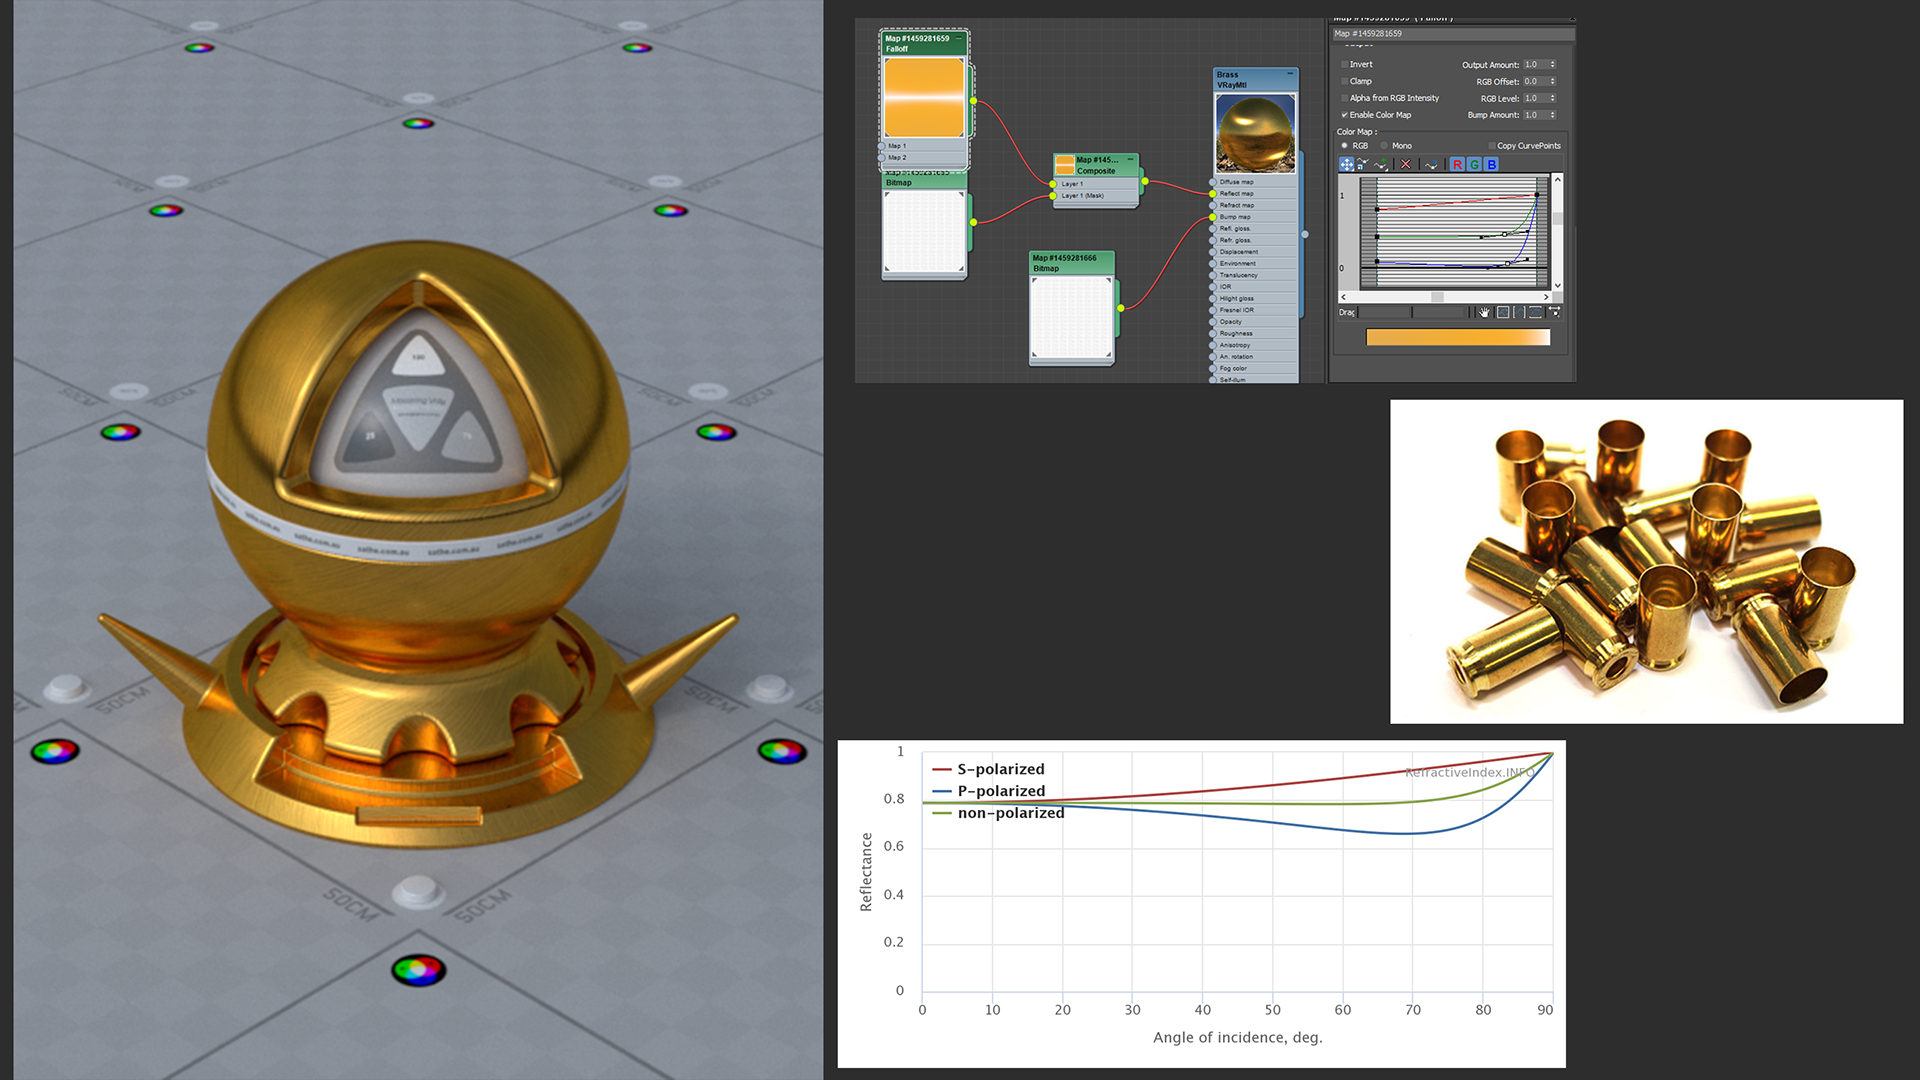Enable Alpha from RGB Intensity checkbox

coord(1344,98)
